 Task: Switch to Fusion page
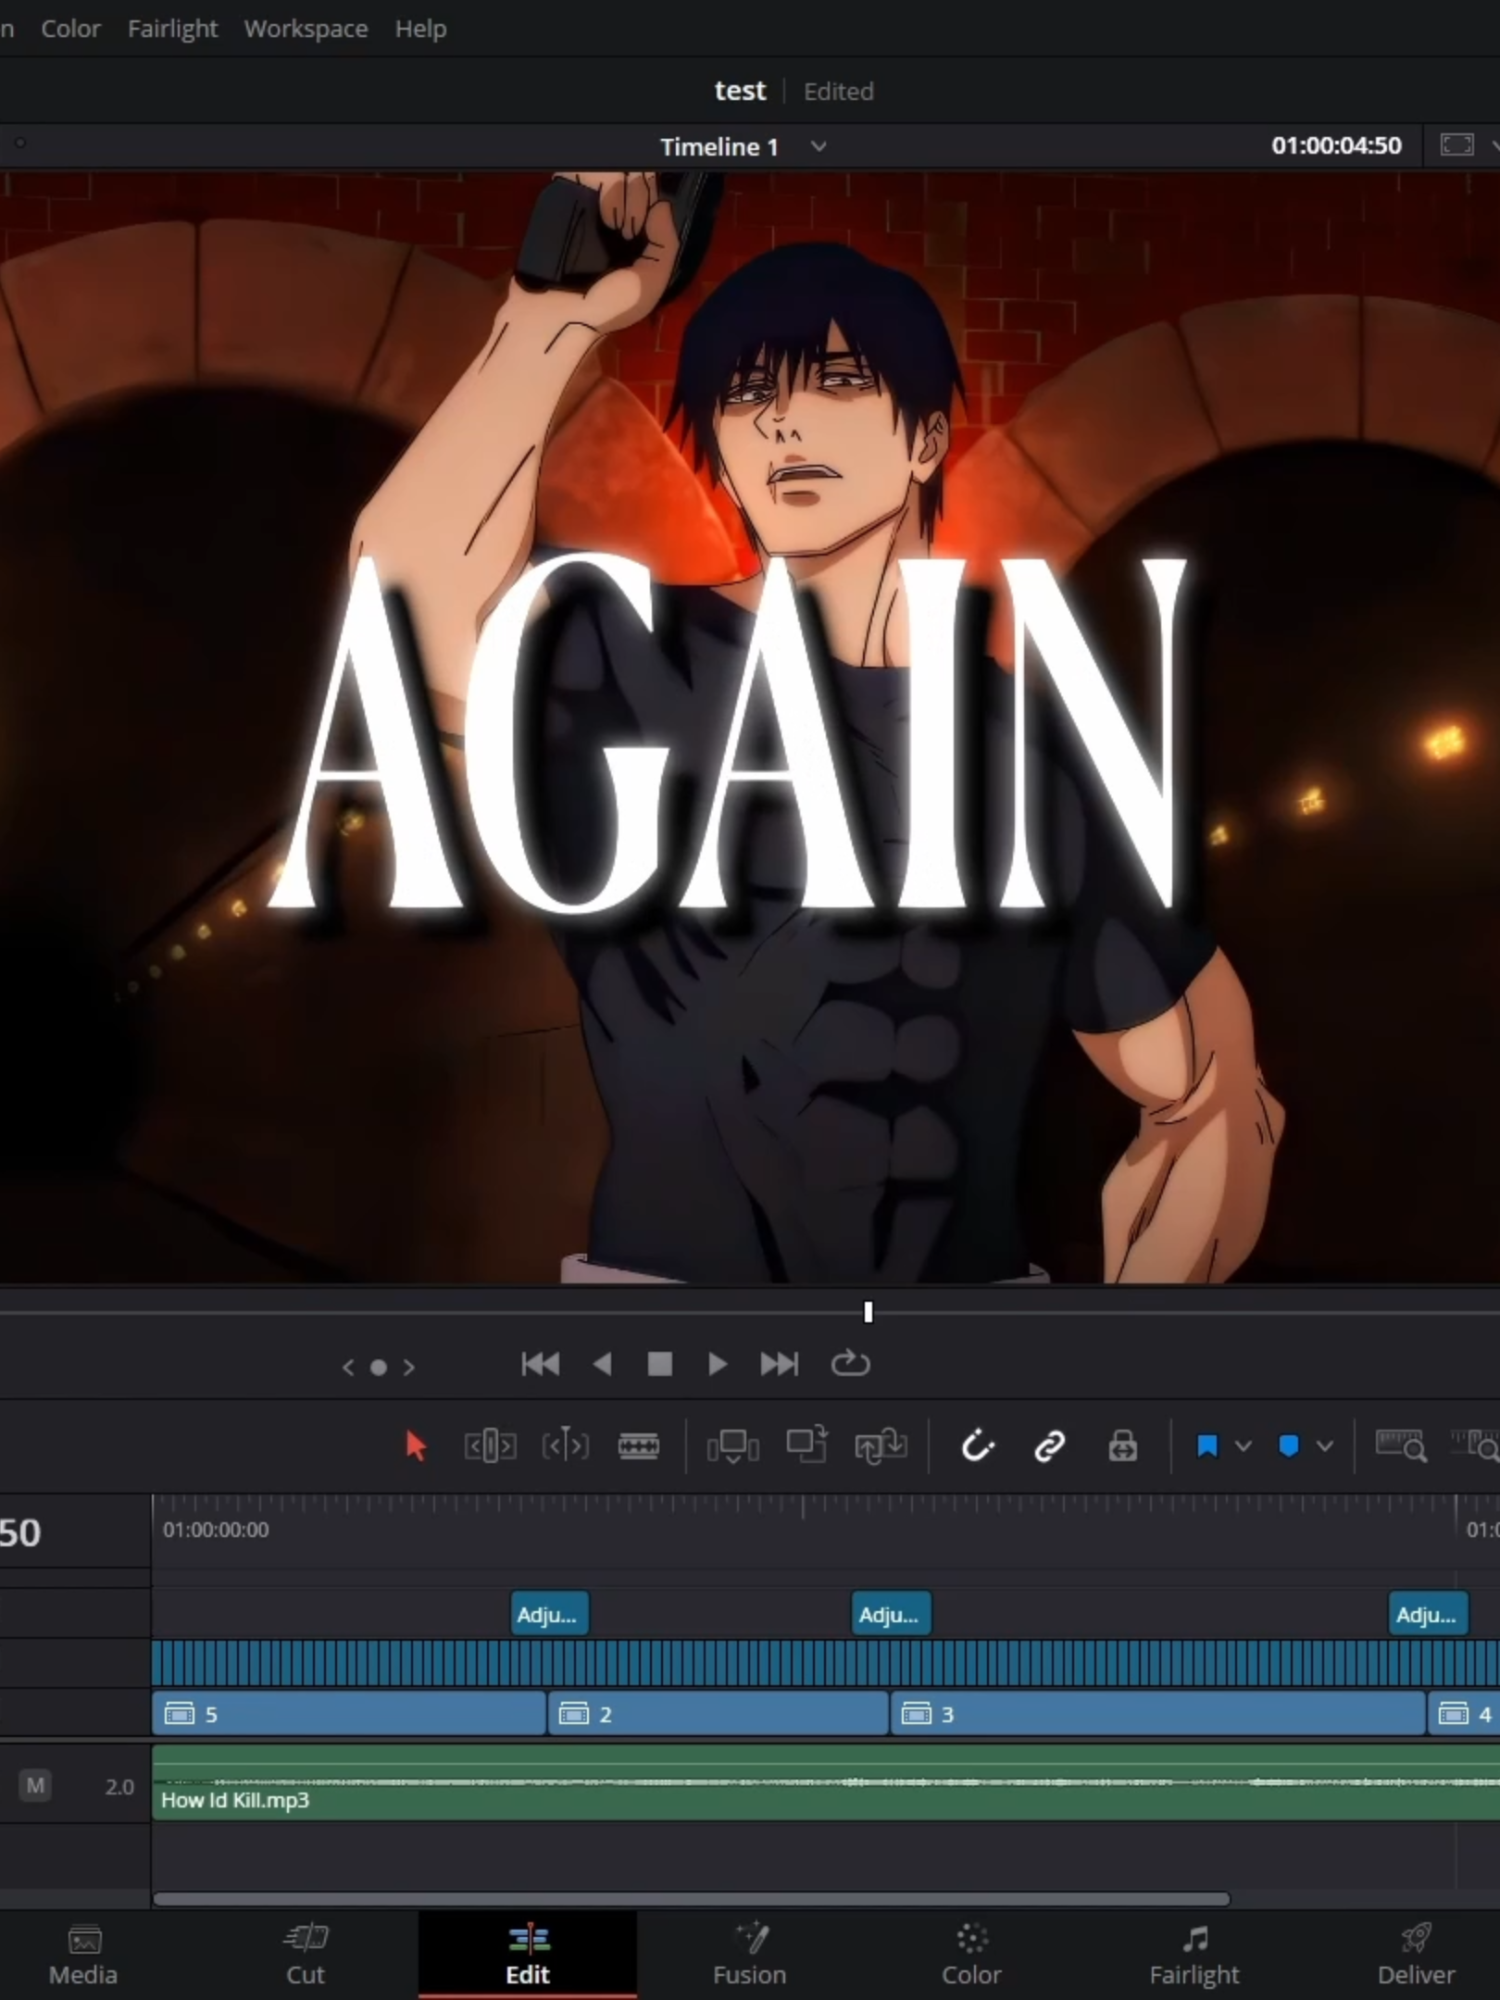(x=750, y=1957)
